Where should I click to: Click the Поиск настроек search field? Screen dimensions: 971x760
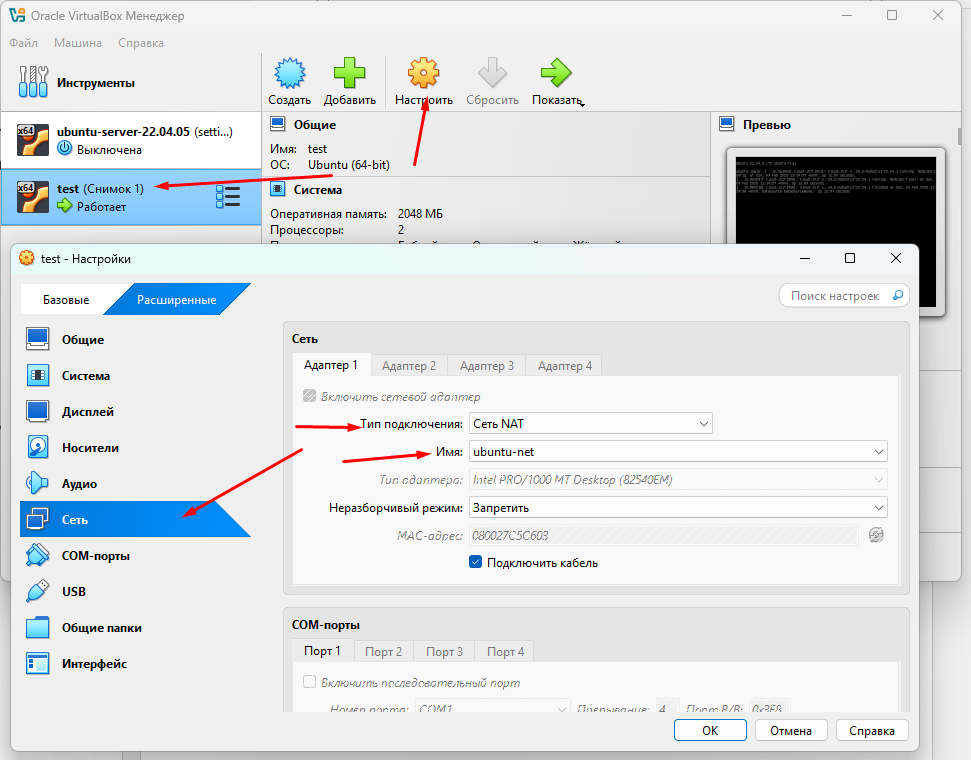click(843, 295)
